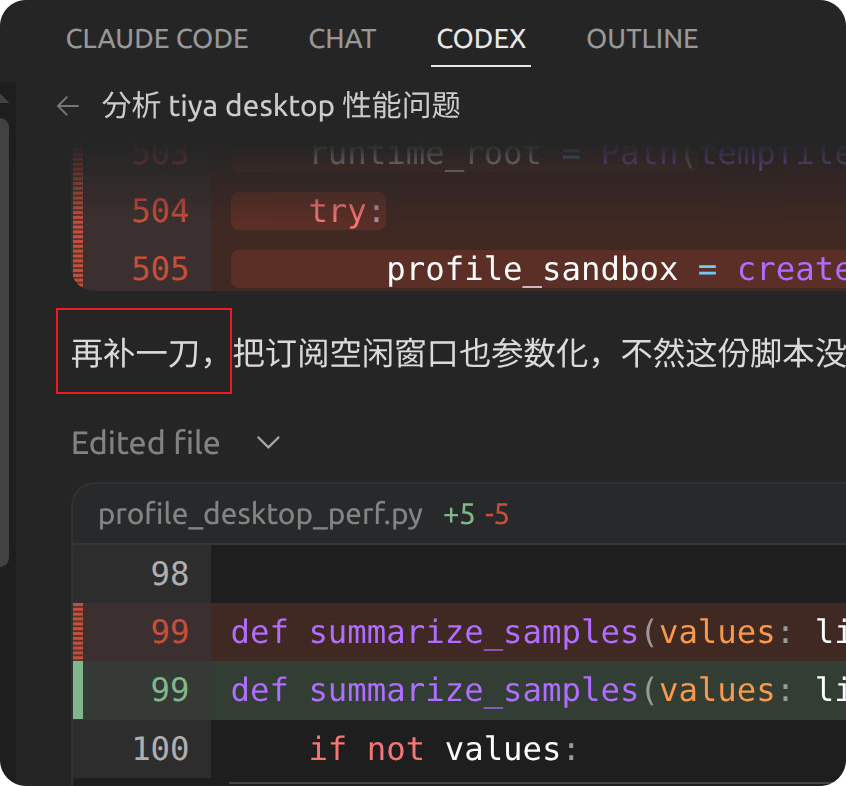
Task: Select the CODEX tab
Action: (481, 39)
